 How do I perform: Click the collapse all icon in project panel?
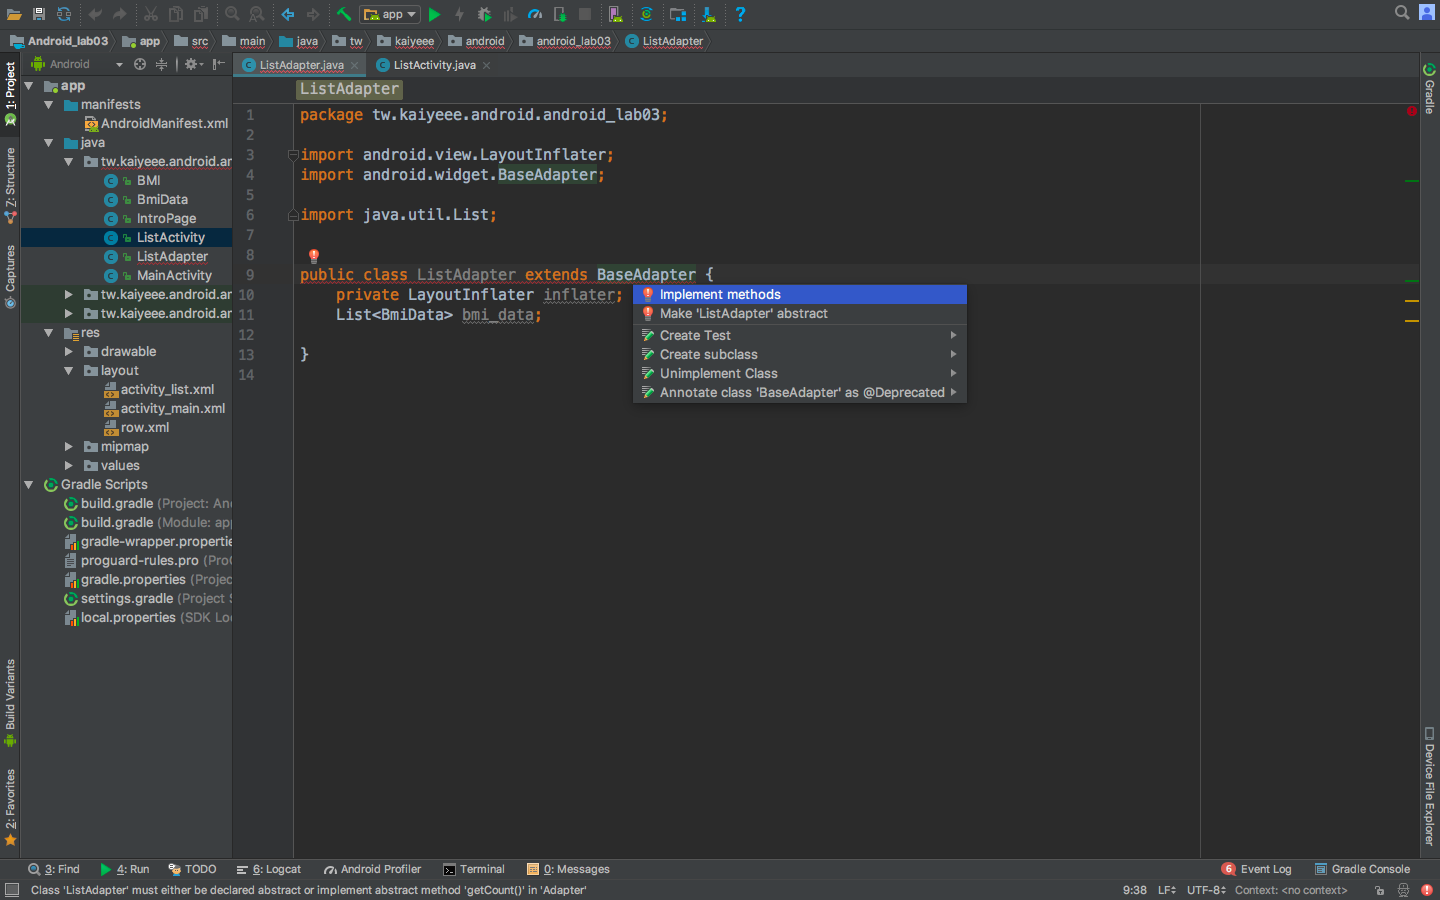(161, 64)
